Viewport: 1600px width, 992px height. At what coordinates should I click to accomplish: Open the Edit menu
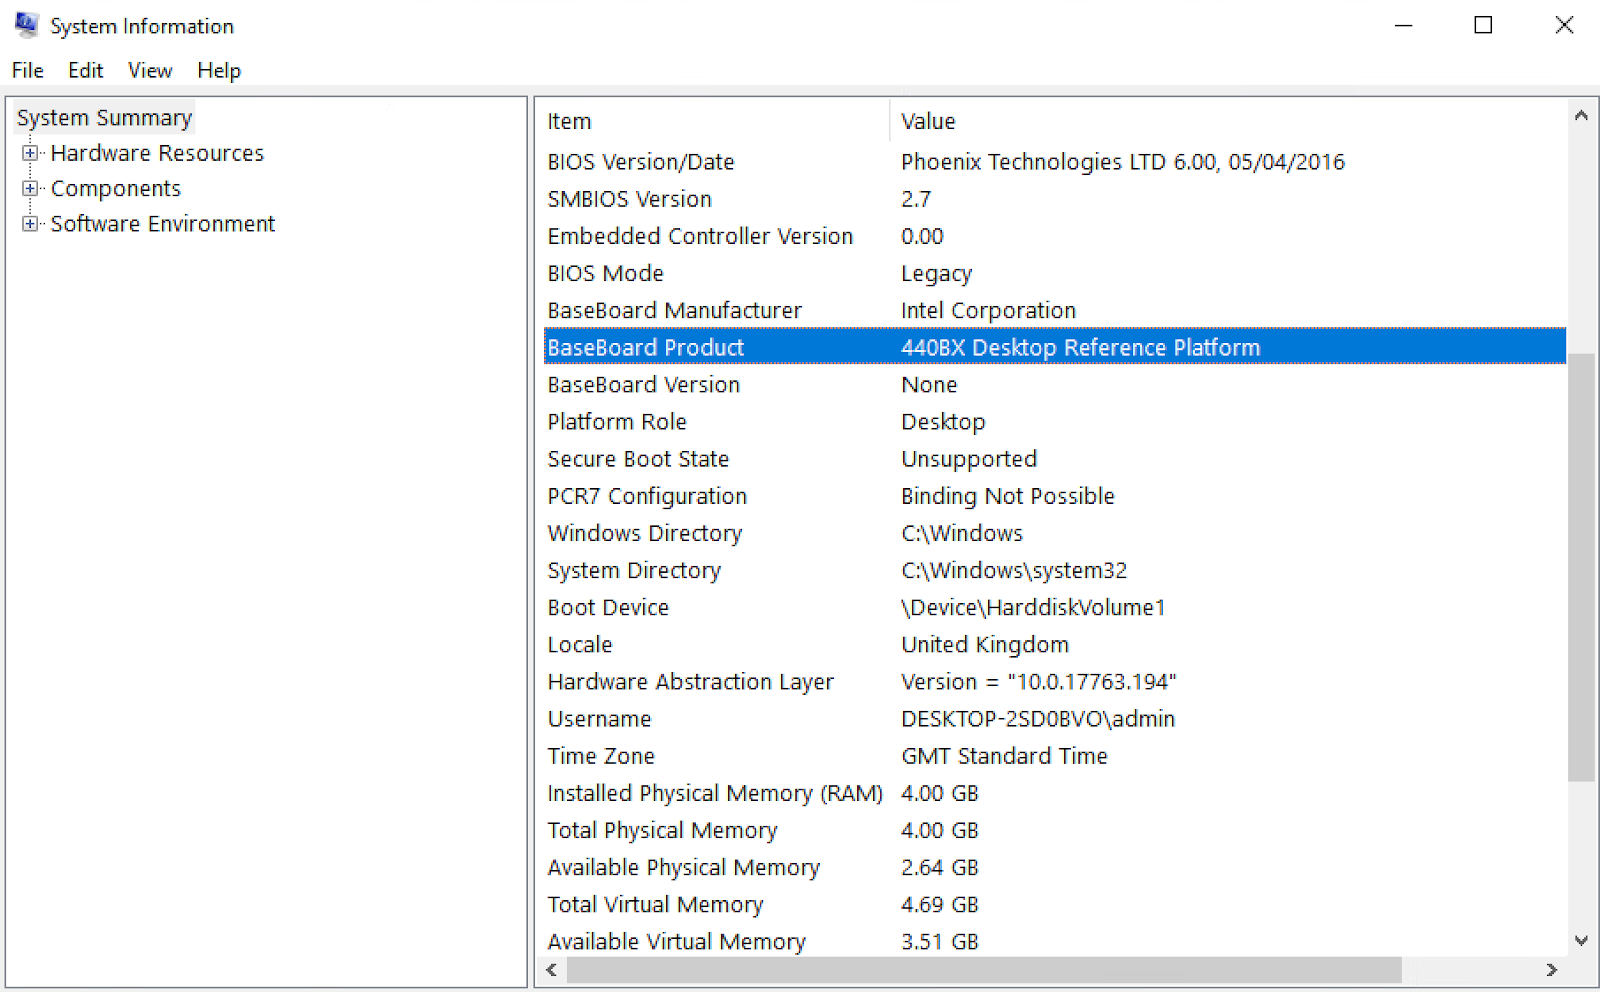85,70
